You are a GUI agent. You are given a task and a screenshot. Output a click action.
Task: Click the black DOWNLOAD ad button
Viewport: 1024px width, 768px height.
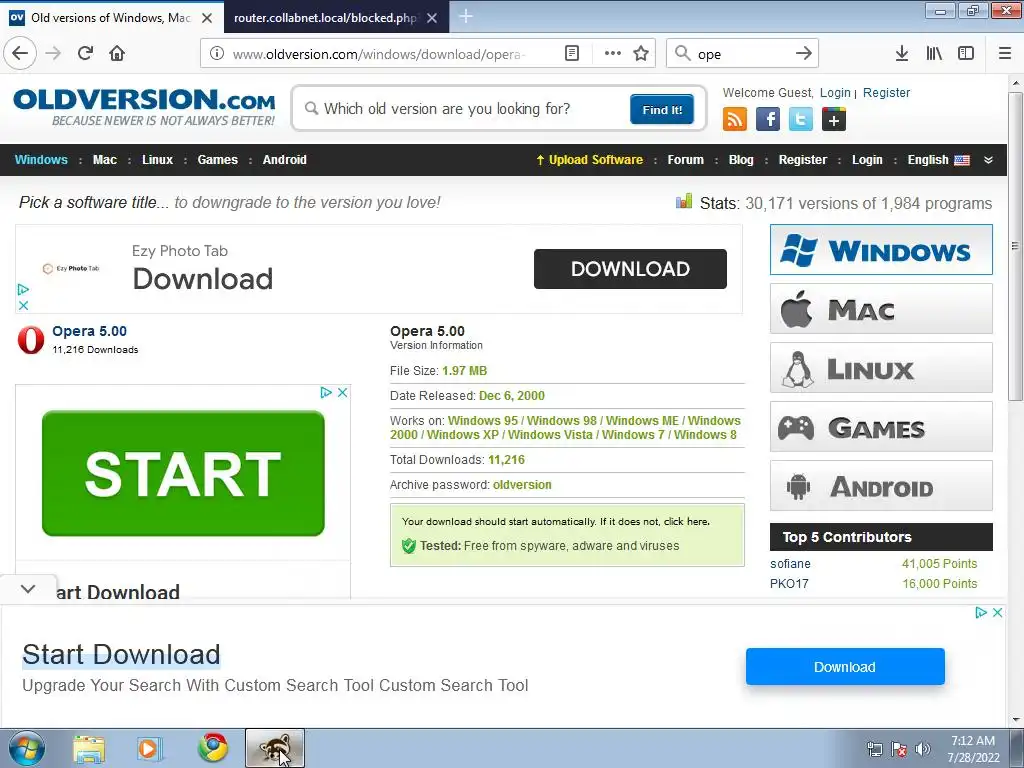[630, 268]
